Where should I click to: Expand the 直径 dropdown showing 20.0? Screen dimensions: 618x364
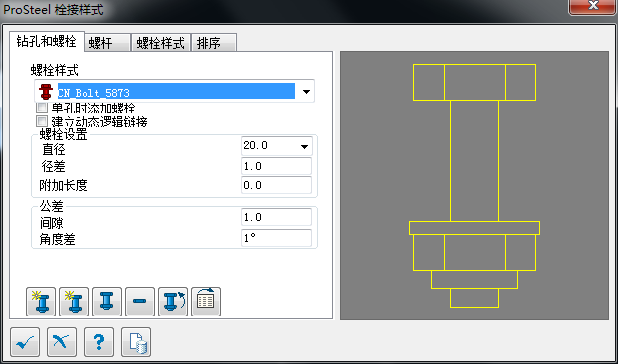(x=304, y=147)
